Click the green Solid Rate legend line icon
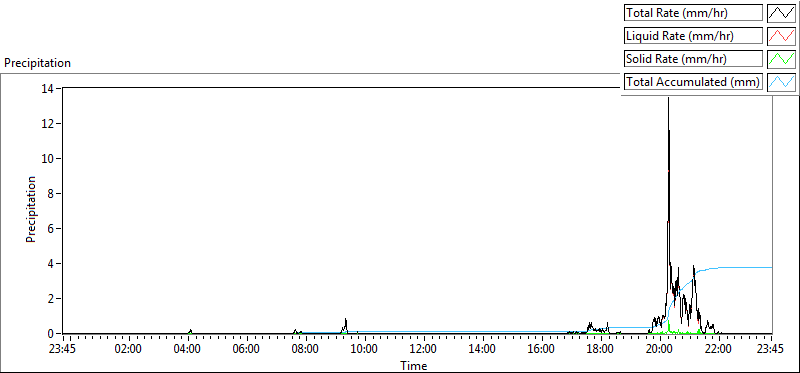Image resolution: width=800 pixels, height=373 pixels. (781, 59)
